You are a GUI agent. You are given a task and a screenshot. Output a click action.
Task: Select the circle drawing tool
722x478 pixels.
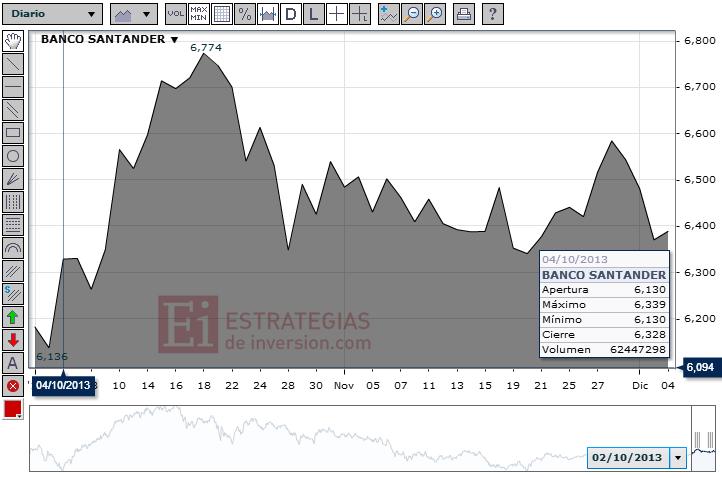pyautogui.click(x=13, y=156)
